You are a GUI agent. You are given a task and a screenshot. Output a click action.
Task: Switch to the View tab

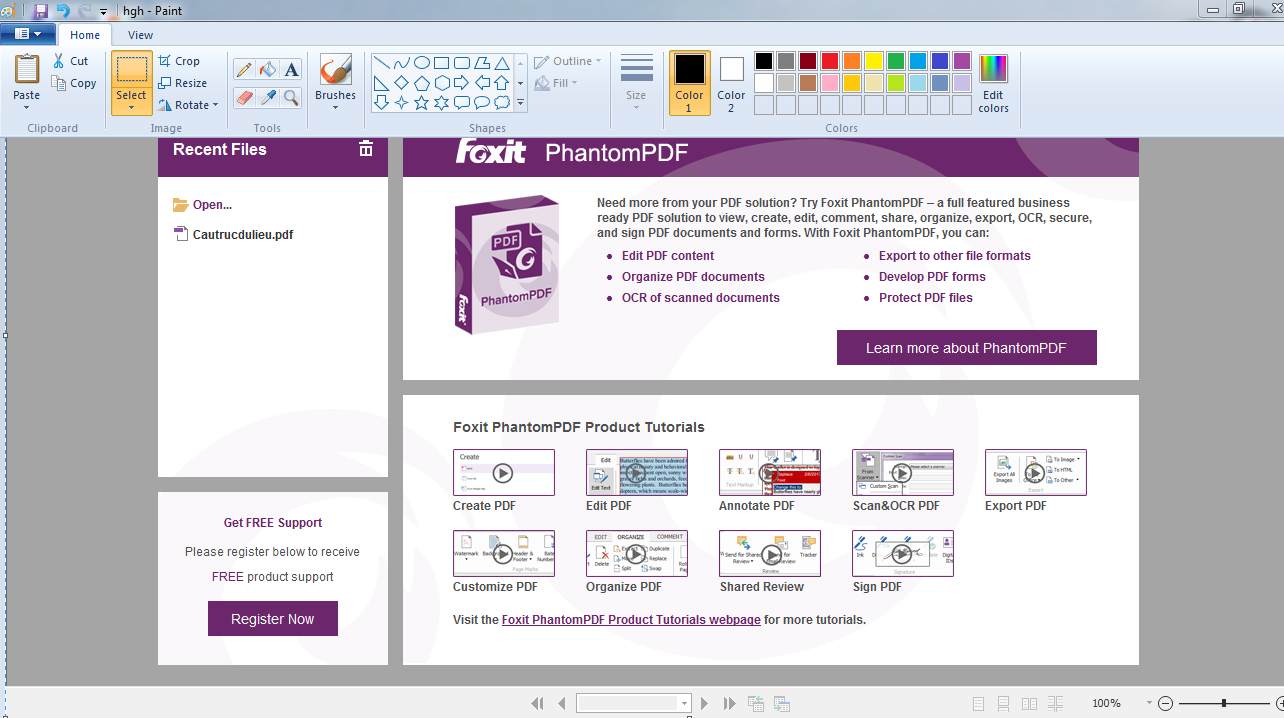pyautogui.click(x=140, y=34)
